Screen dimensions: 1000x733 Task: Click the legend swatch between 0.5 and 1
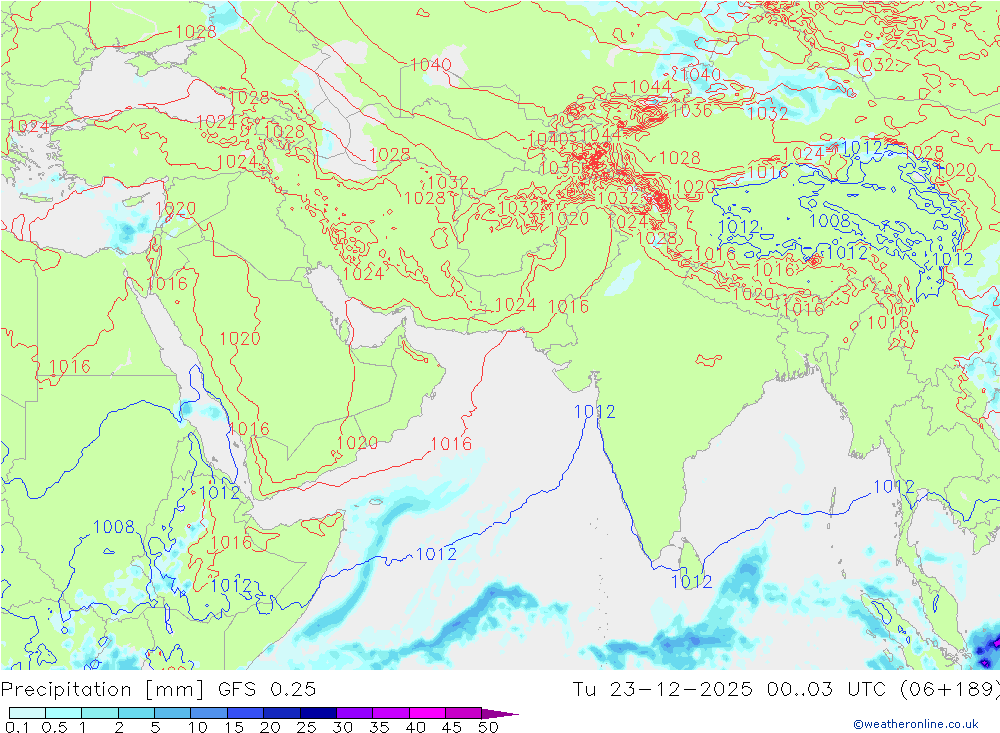click(63, 713)
